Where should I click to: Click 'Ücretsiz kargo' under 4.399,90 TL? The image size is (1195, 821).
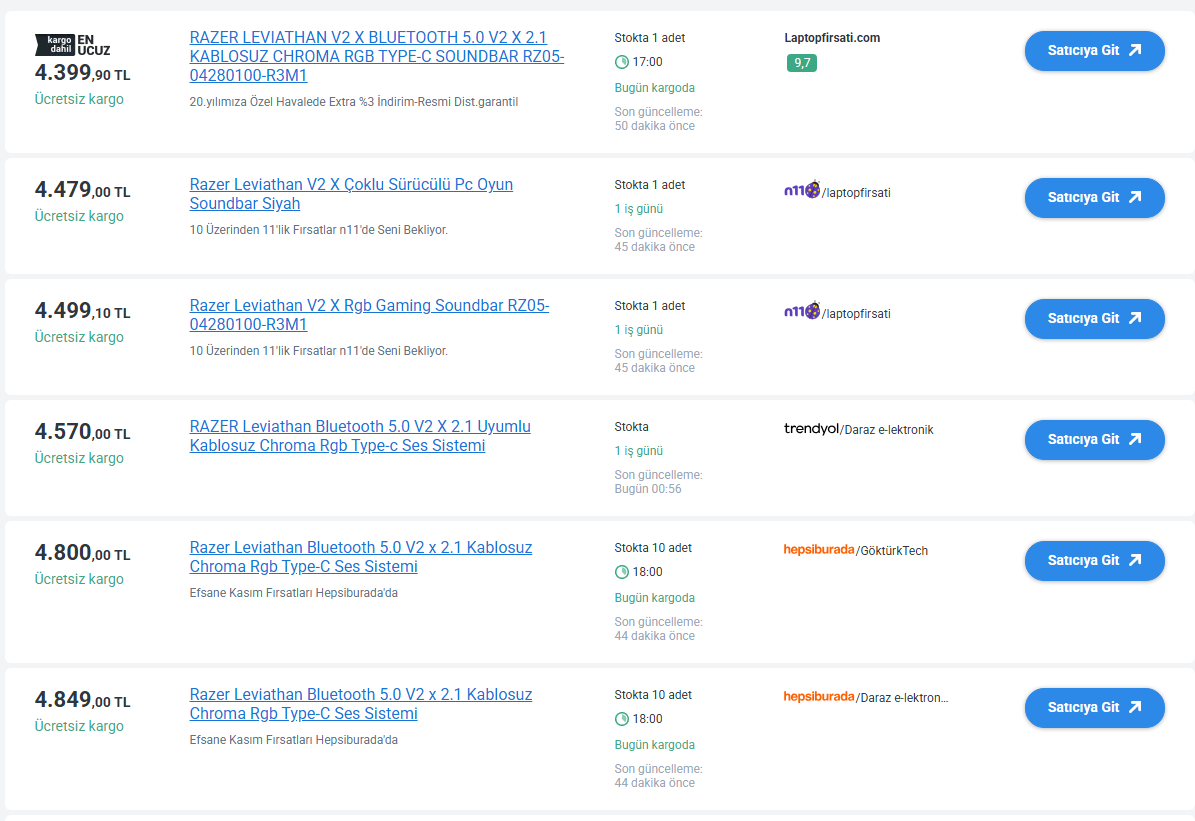point(79,99)
